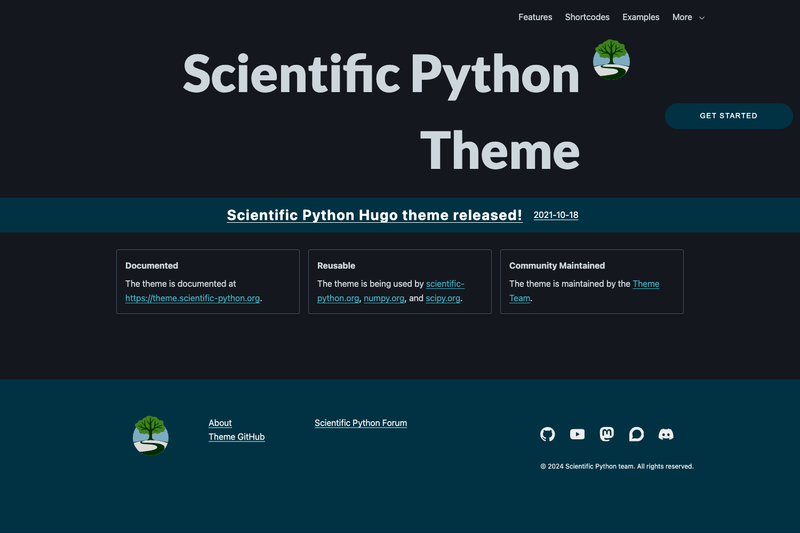Screen dimensions: 800x533
Task: Click the GET STARTED button
Action: tap(729, 116)
